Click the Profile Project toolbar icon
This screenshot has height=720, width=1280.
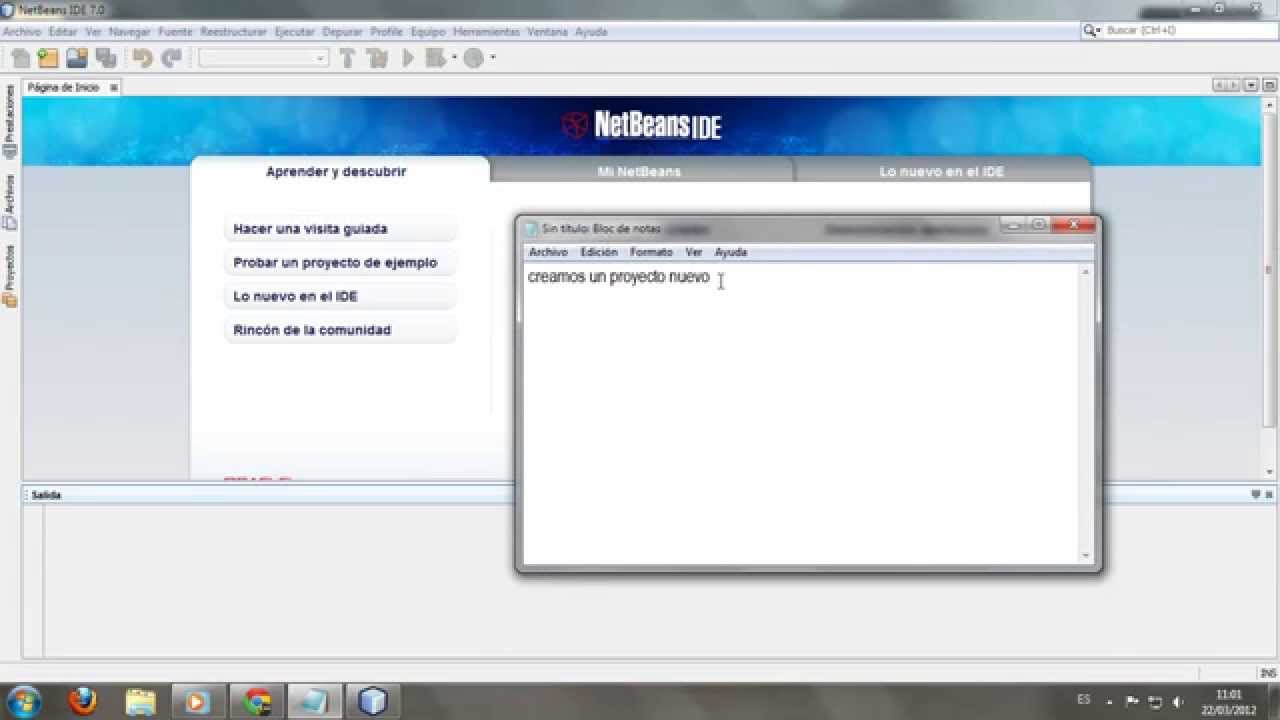473,58
